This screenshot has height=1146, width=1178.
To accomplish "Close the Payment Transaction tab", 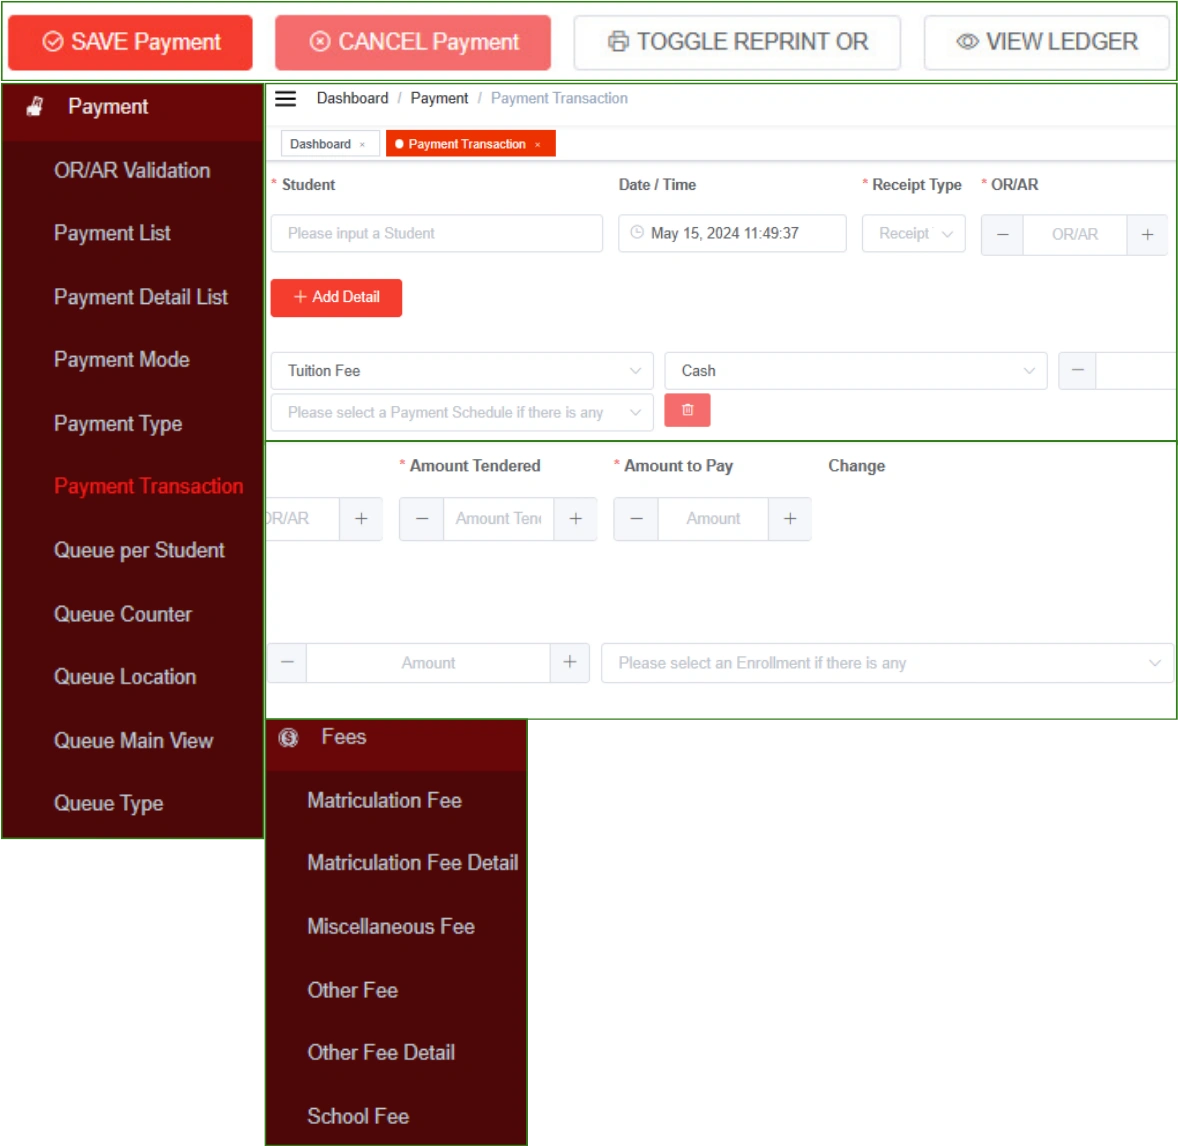I will (x=538, y=145).
